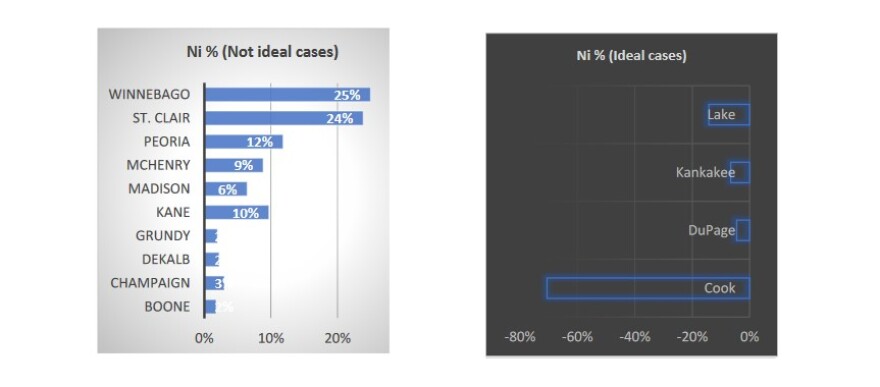Click the -40% axis label
The image size is (880, 387).
[635, 337]
